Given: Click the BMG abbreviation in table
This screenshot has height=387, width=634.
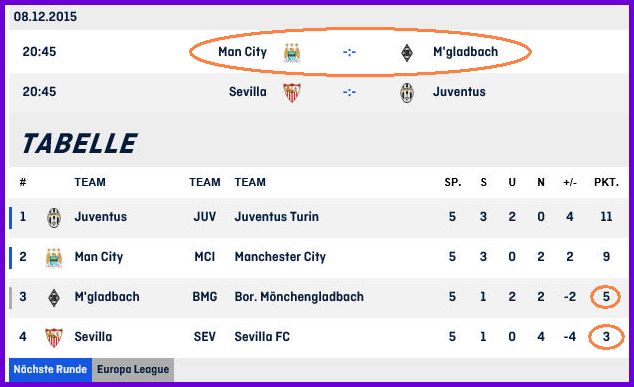Looking at the screenshot, I should point(205,296).
